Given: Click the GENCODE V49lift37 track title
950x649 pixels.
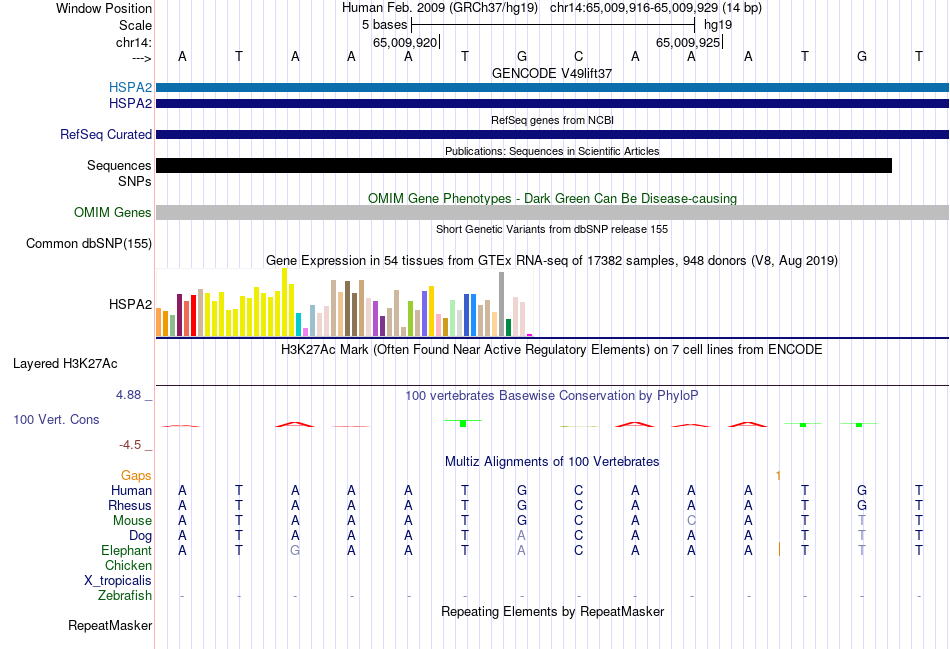Looking at the screenshot, I should point(552,73).
